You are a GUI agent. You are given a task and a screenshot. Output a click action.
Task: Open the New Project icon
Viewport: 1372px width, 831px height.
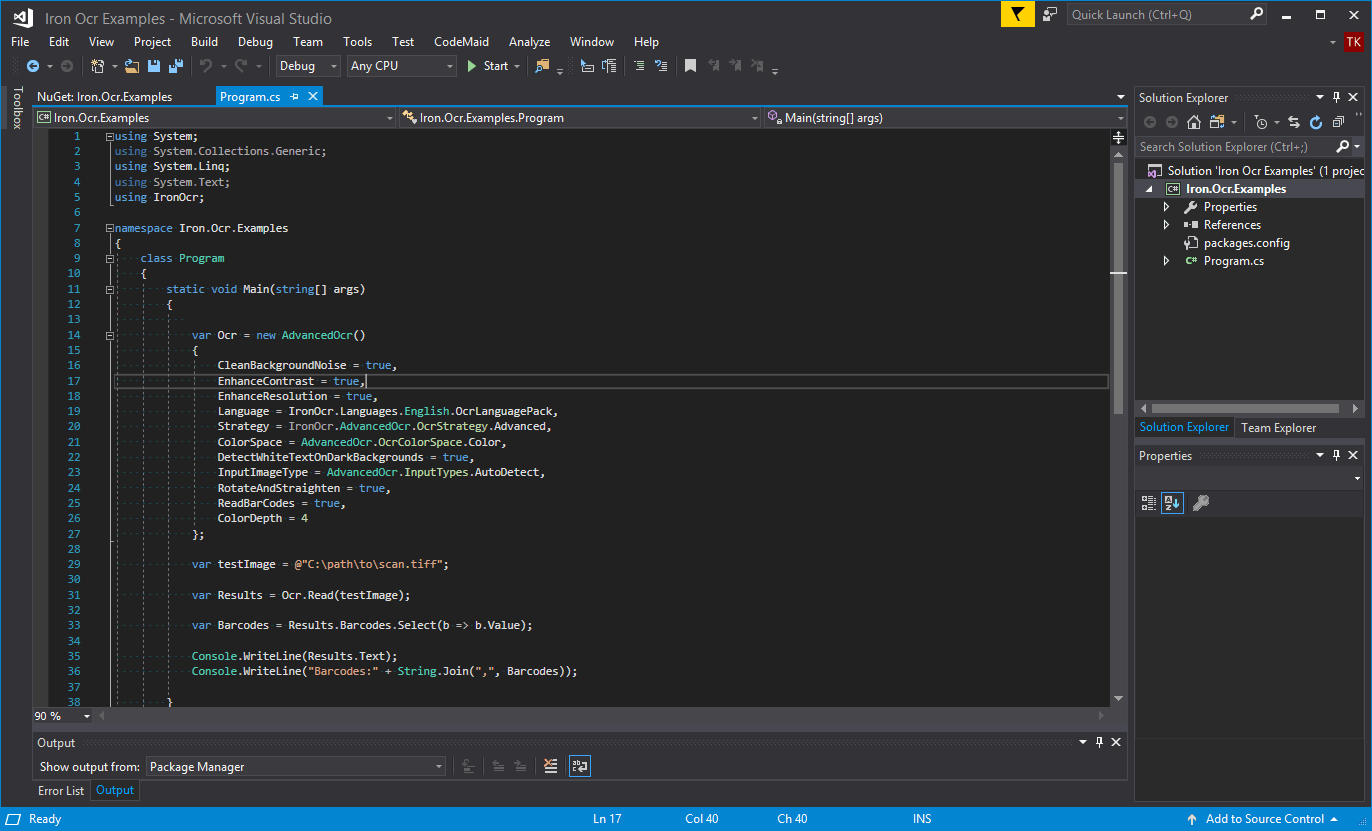tap(96, 66)
